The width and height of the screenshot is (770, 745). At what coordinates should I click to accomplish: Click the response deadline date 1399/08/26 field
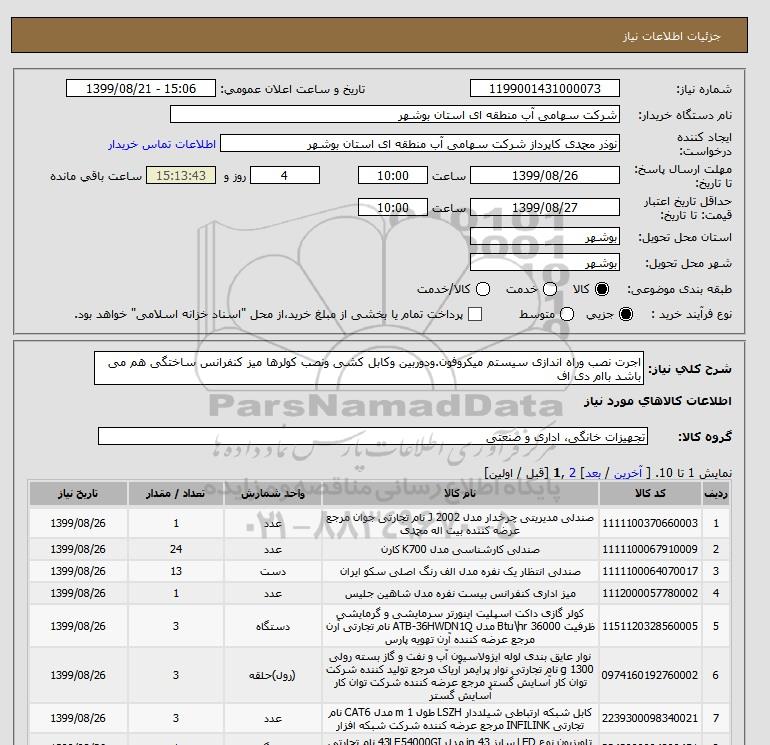tap(545, 175)
